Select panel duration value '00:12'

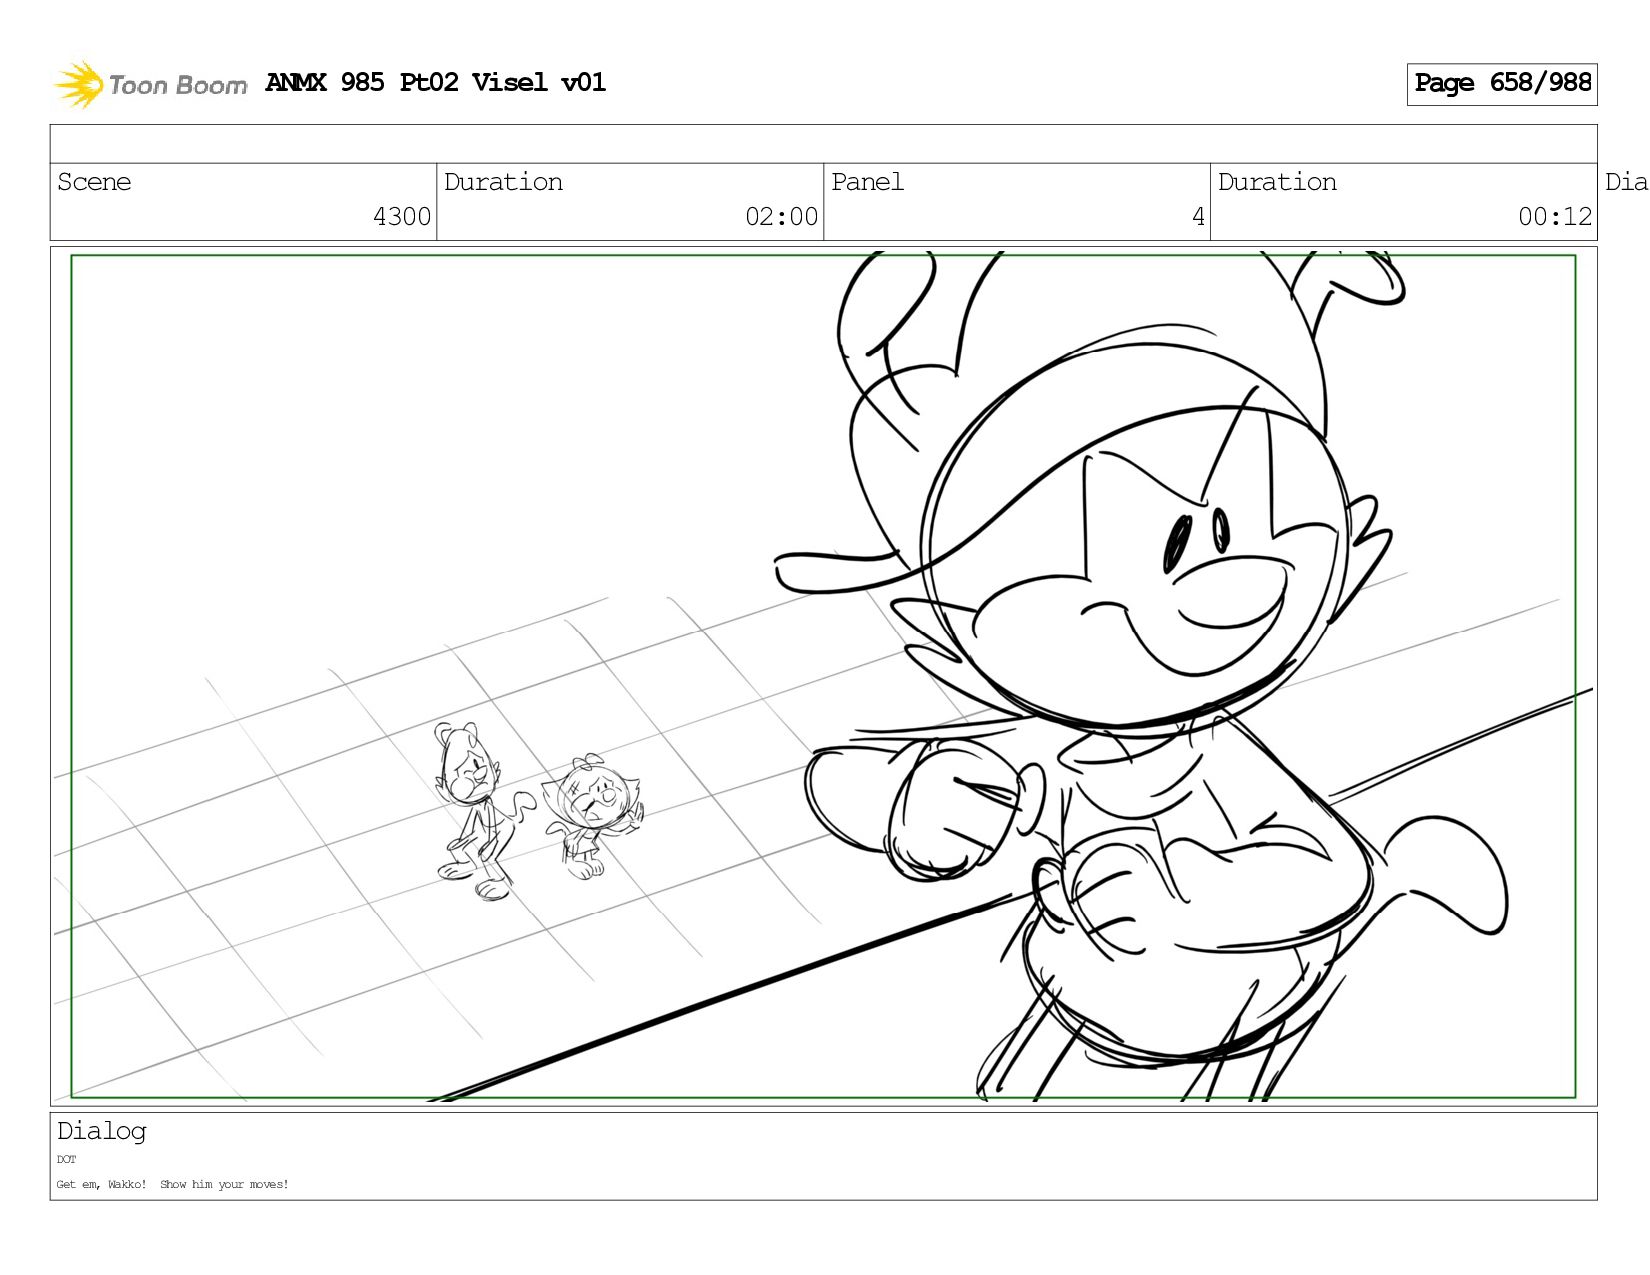[x=1555, y=217]
